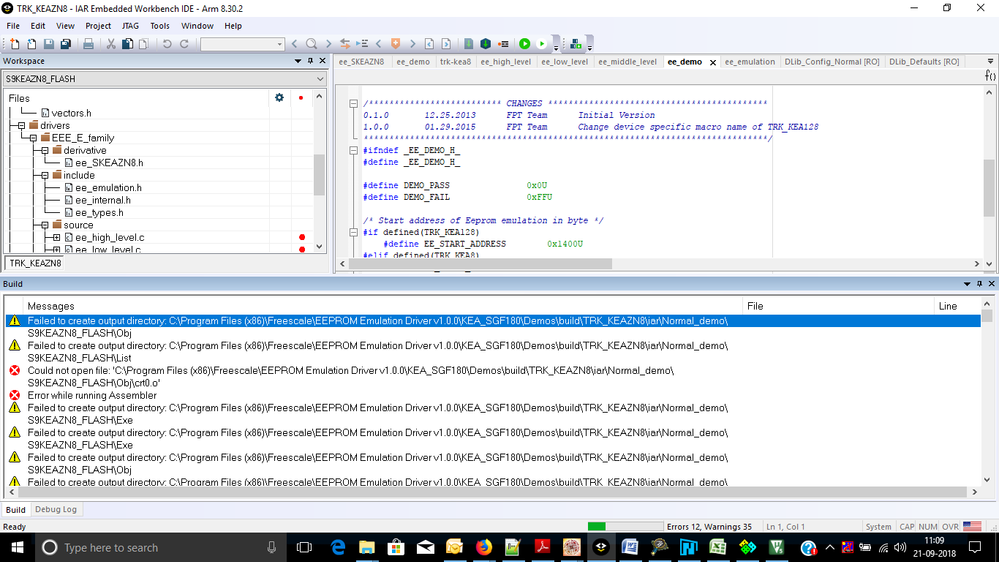This screenshot has width=999, height=562.
Task: Close the ee_demo editor tab
Action: coord(713,62)
